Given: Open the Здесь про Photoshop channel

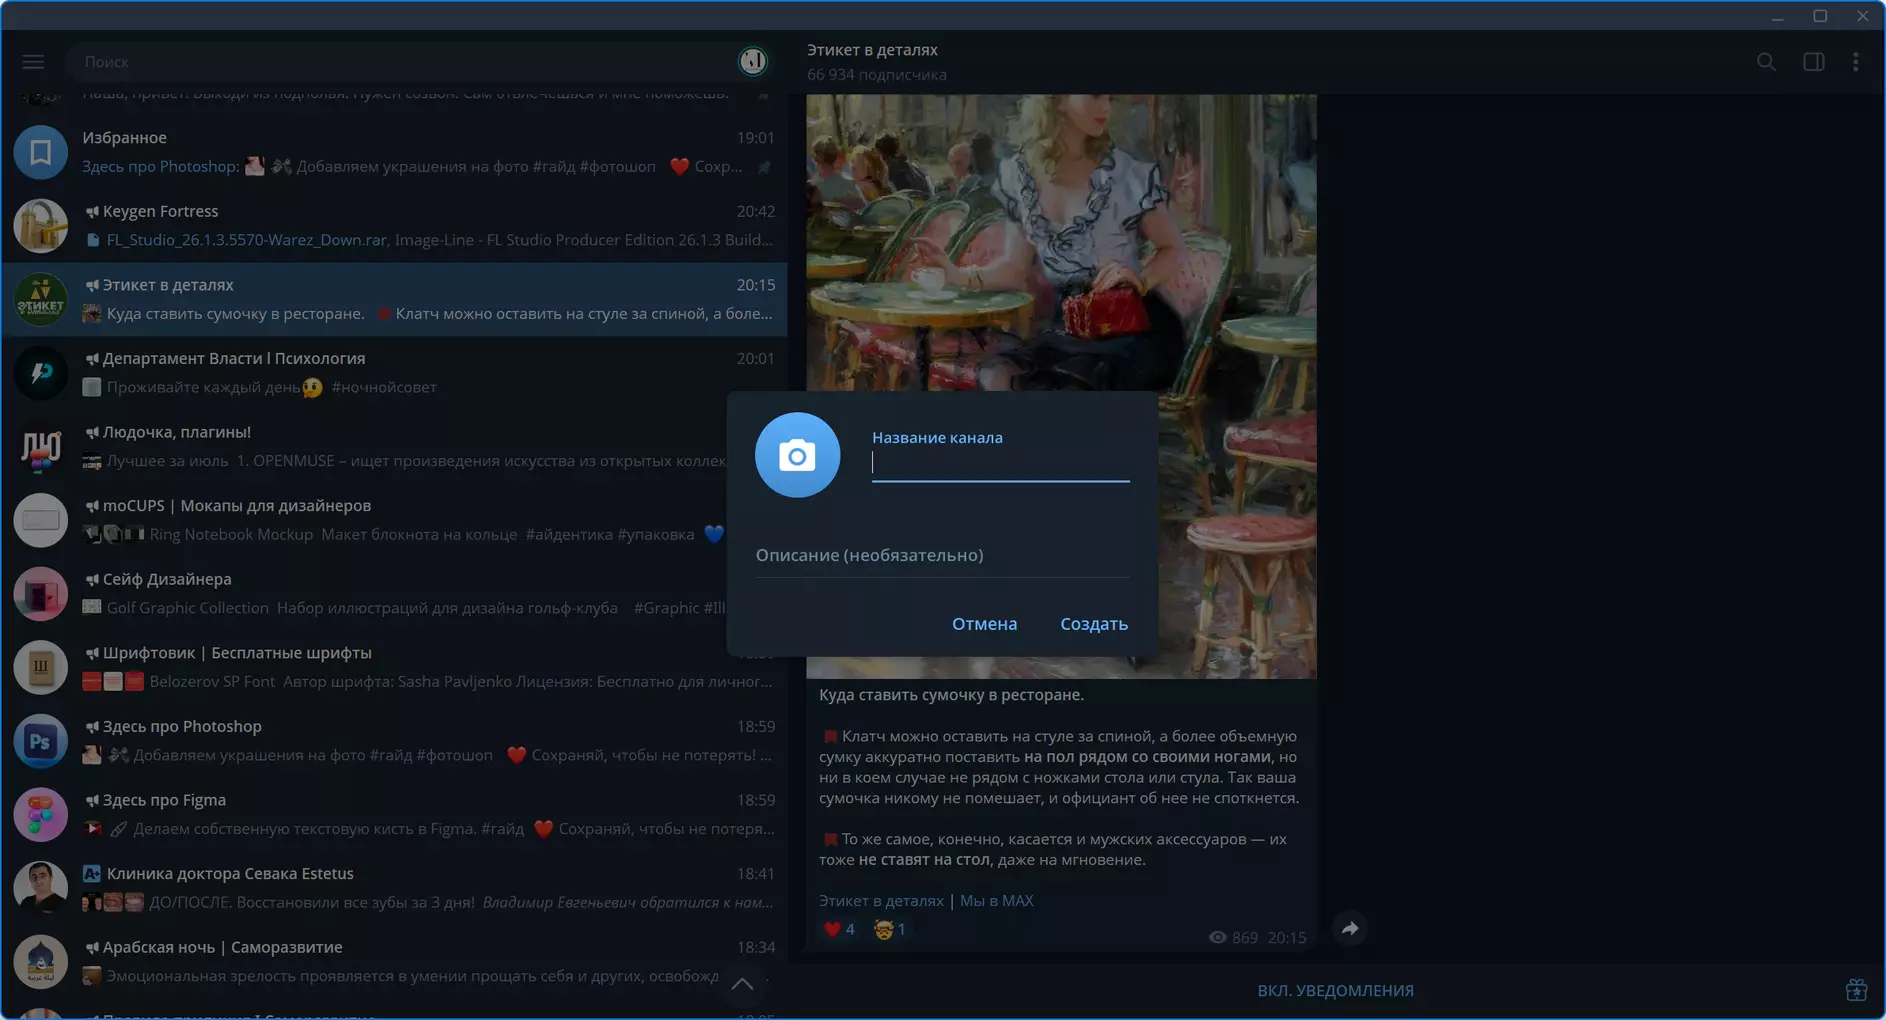Looking at the screenshot, I should pyautogui.click(x=395, y=741).
